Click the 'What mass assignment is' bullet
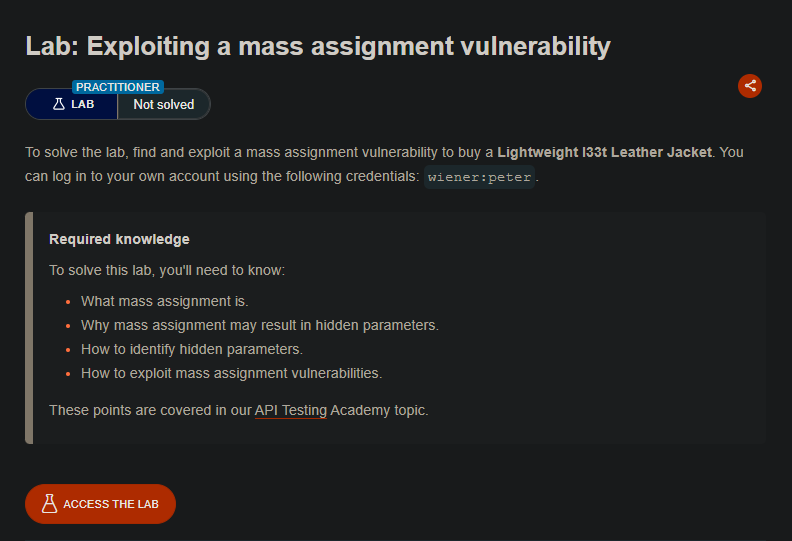Image resolution: width=792 pixels, height=541 pixels. coord(165,301)
